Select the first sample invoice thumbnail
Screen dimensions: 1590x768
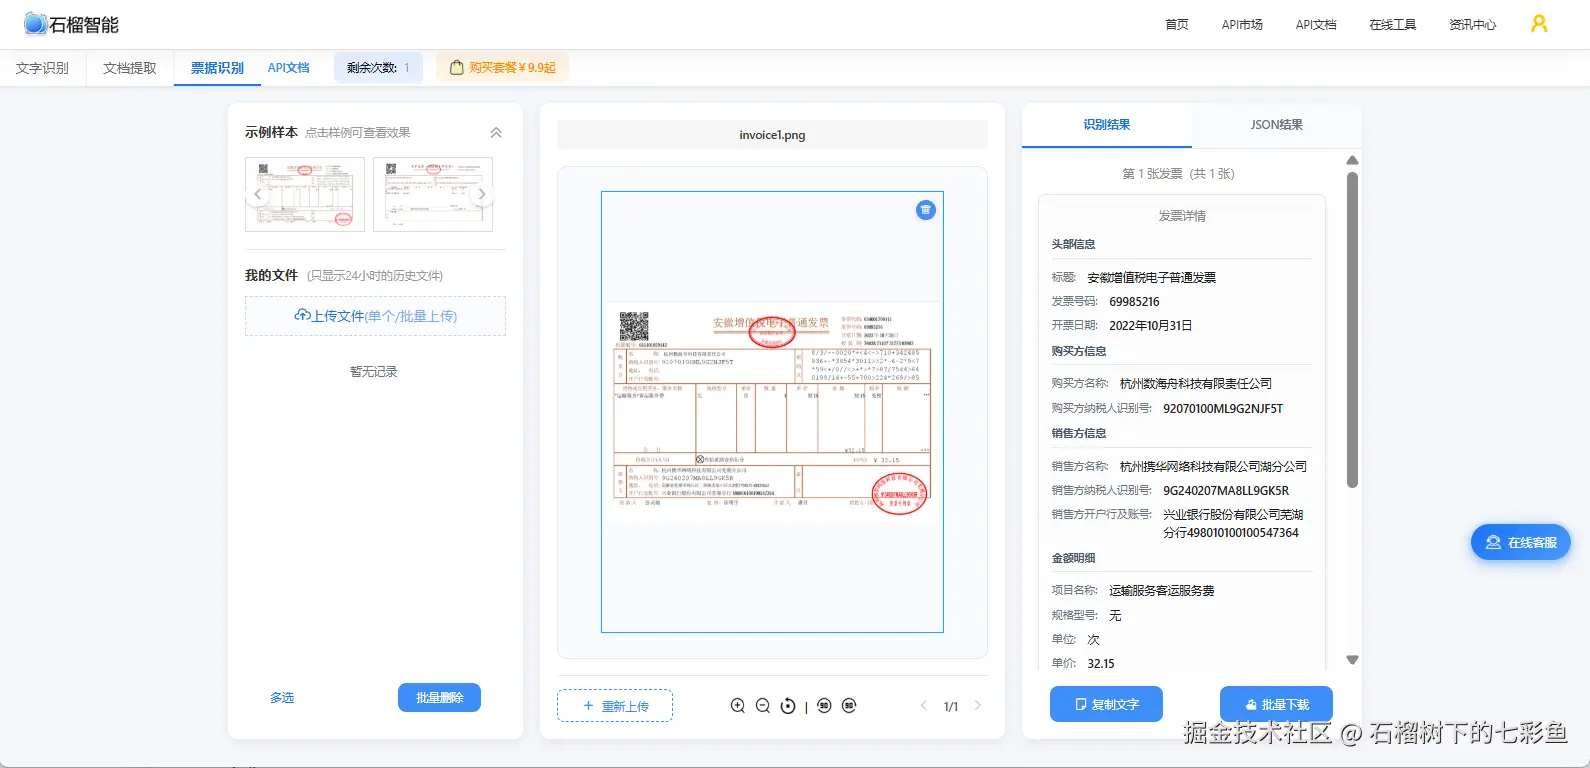(x=305, y=194)
